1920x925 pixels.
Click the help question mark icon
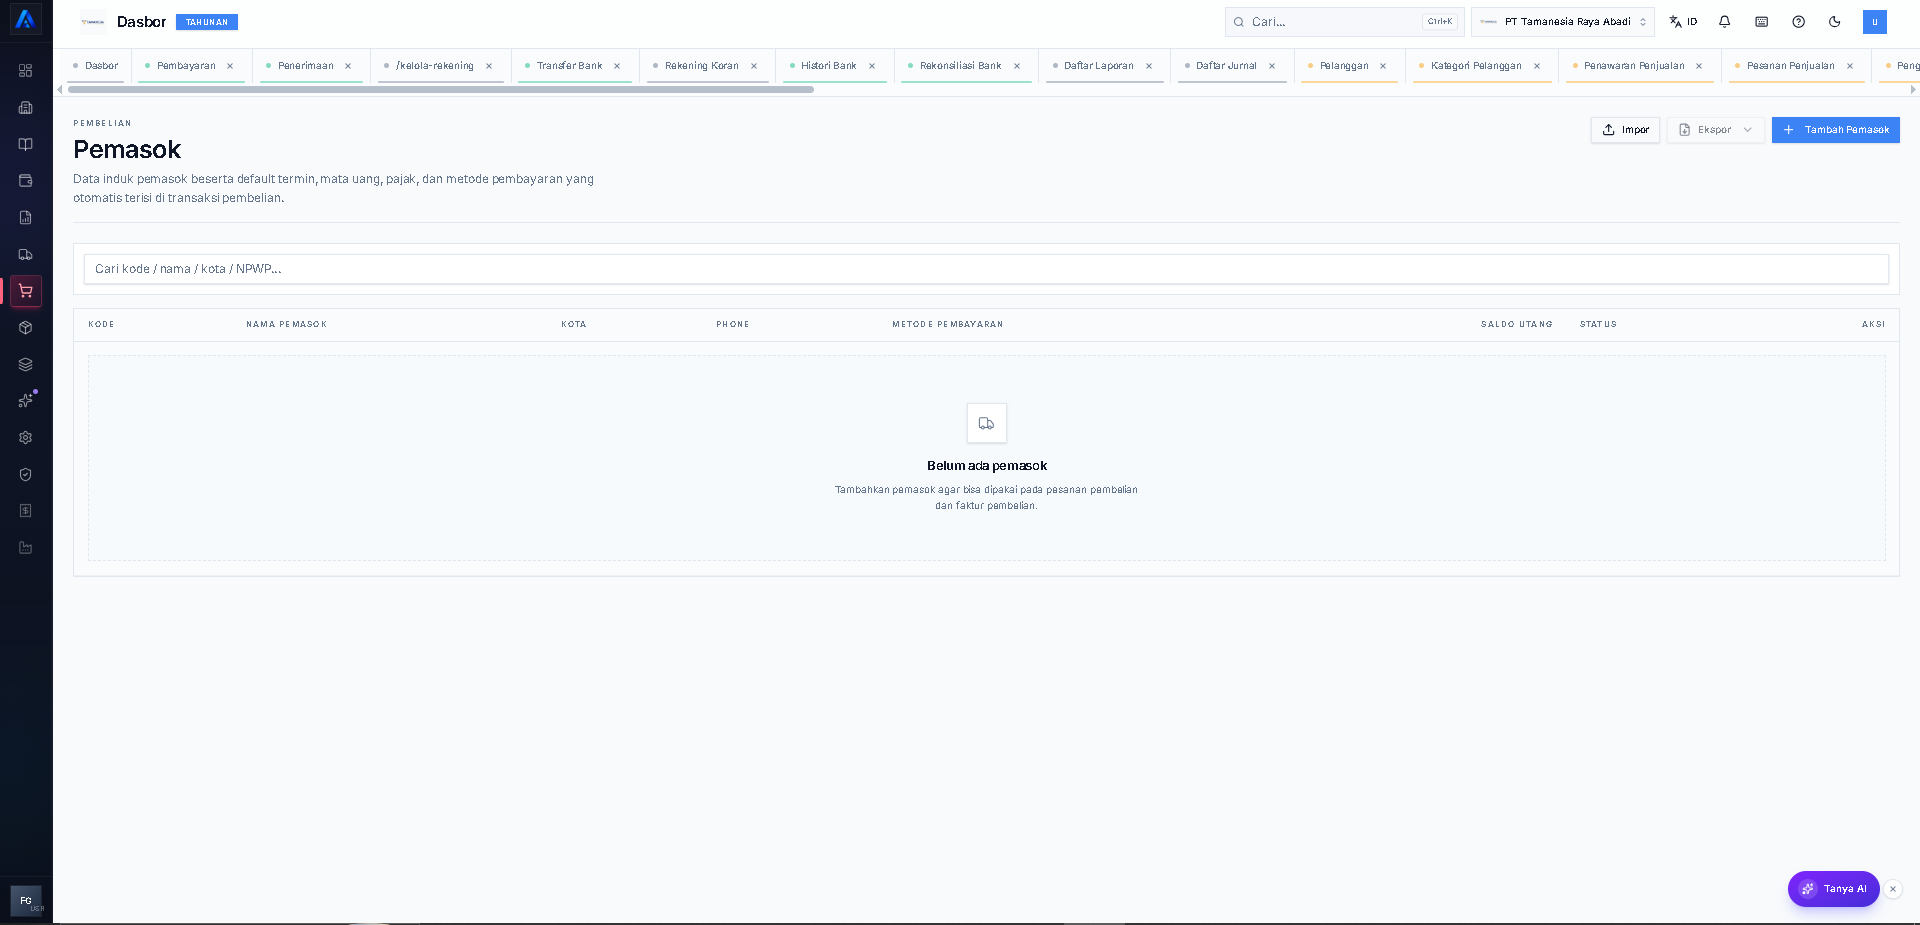tap(1799, 22)
